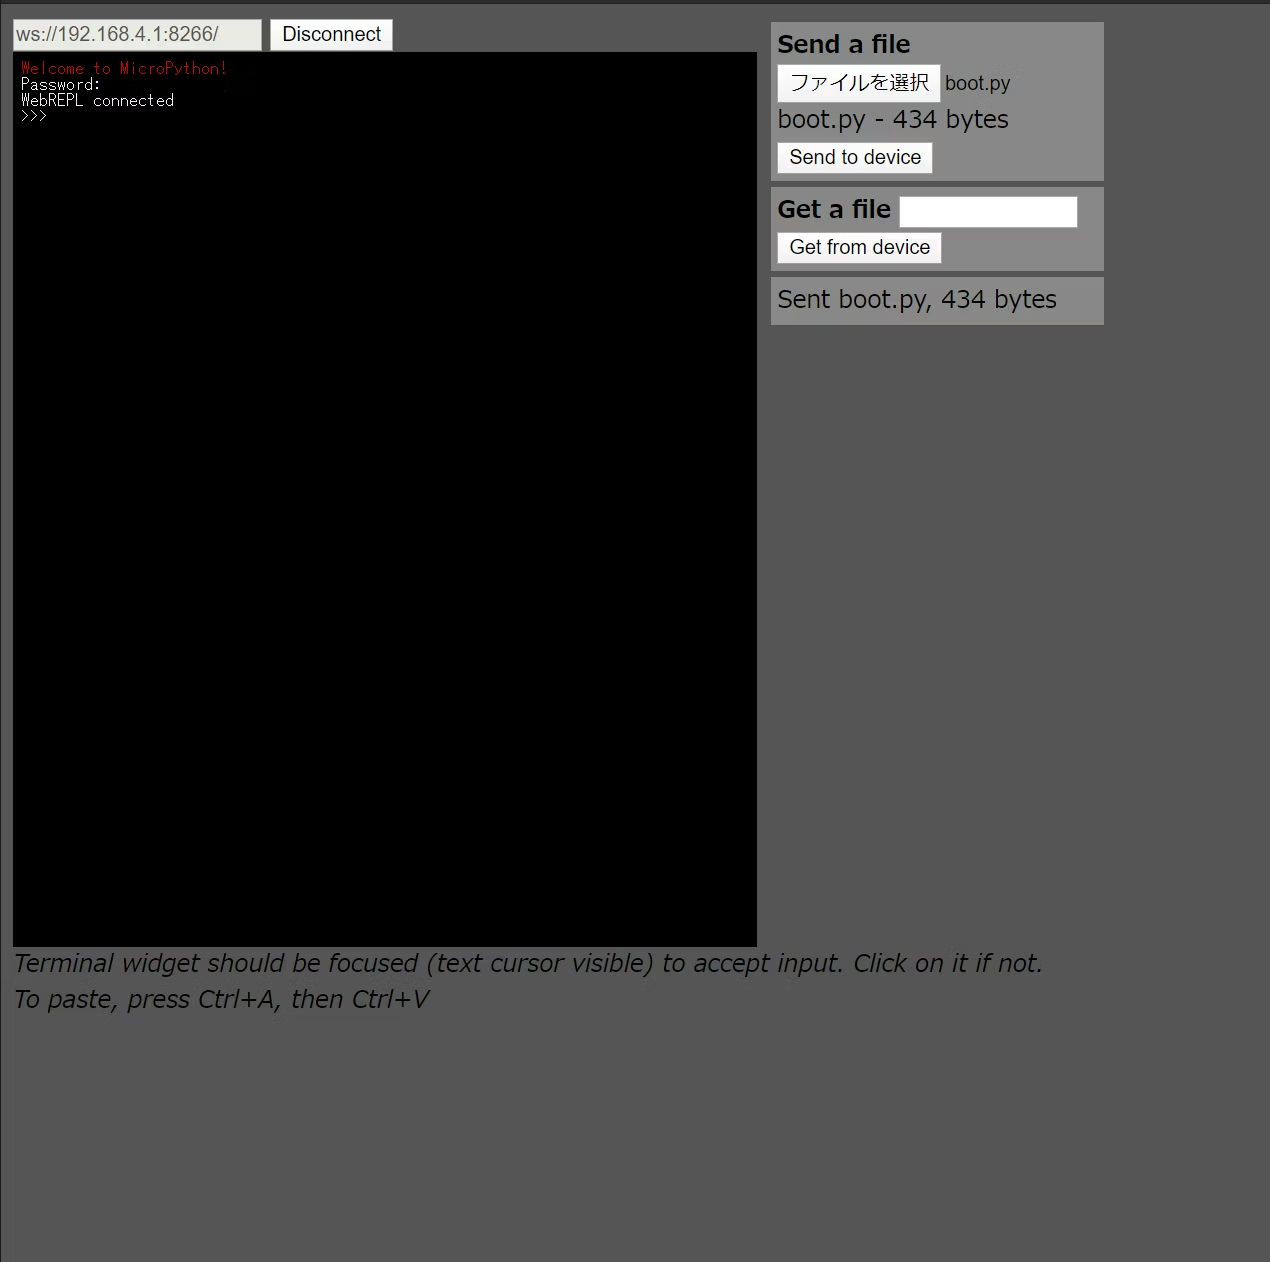Click the boot.py - 434 bytes label
This screenshot has height=1262, width=1270.
(893, 119)
